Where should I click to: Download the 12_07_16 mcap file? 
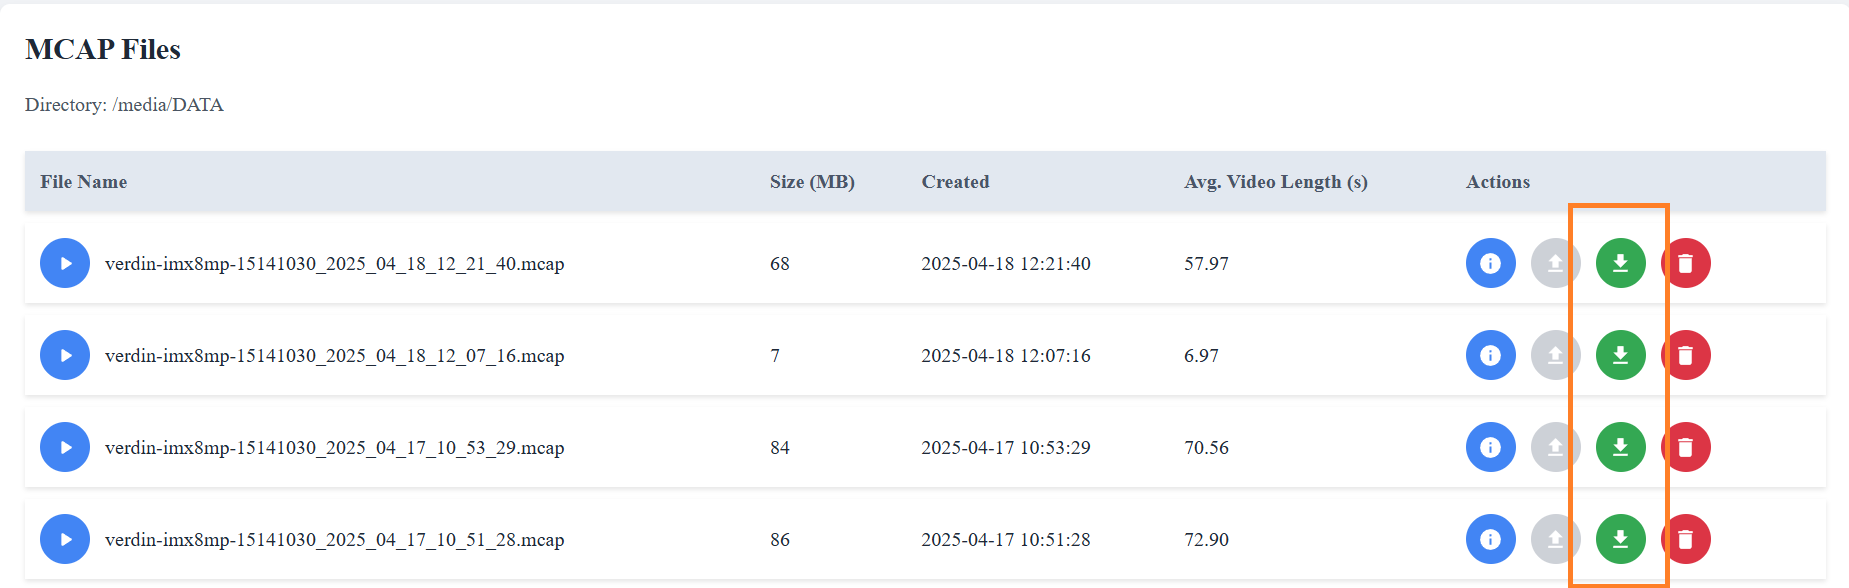pyautogui.click(x=1621, y=355)
